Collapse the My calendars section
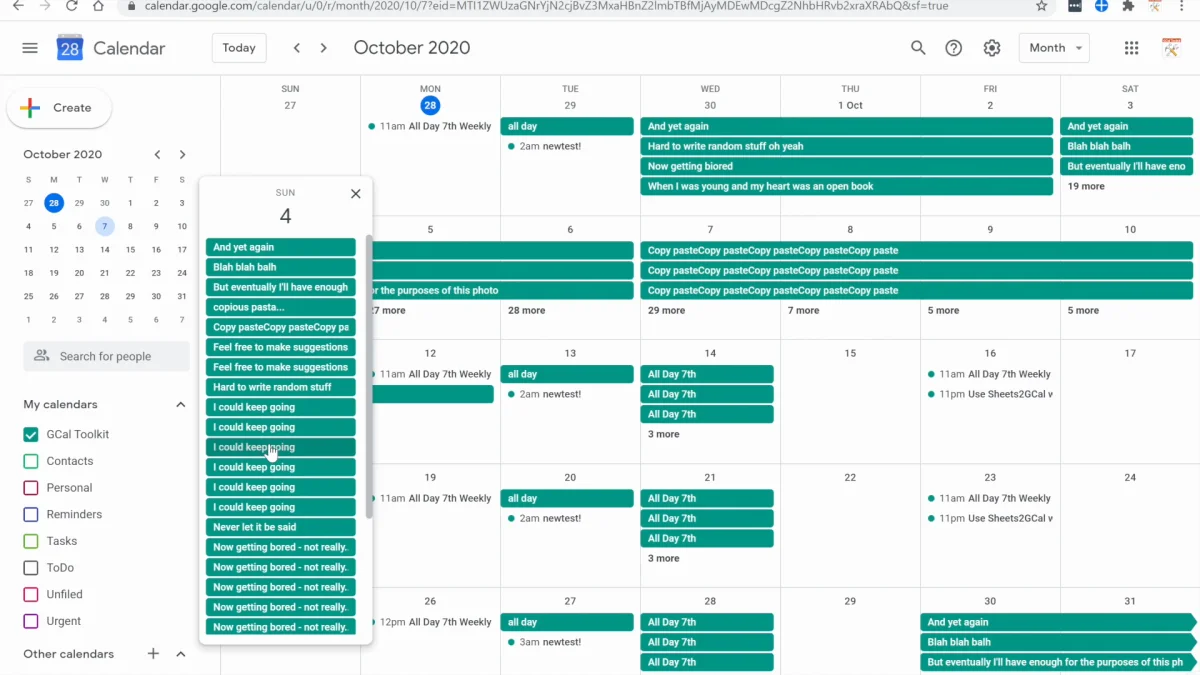The image size is (1200, 675). [181, 405]
